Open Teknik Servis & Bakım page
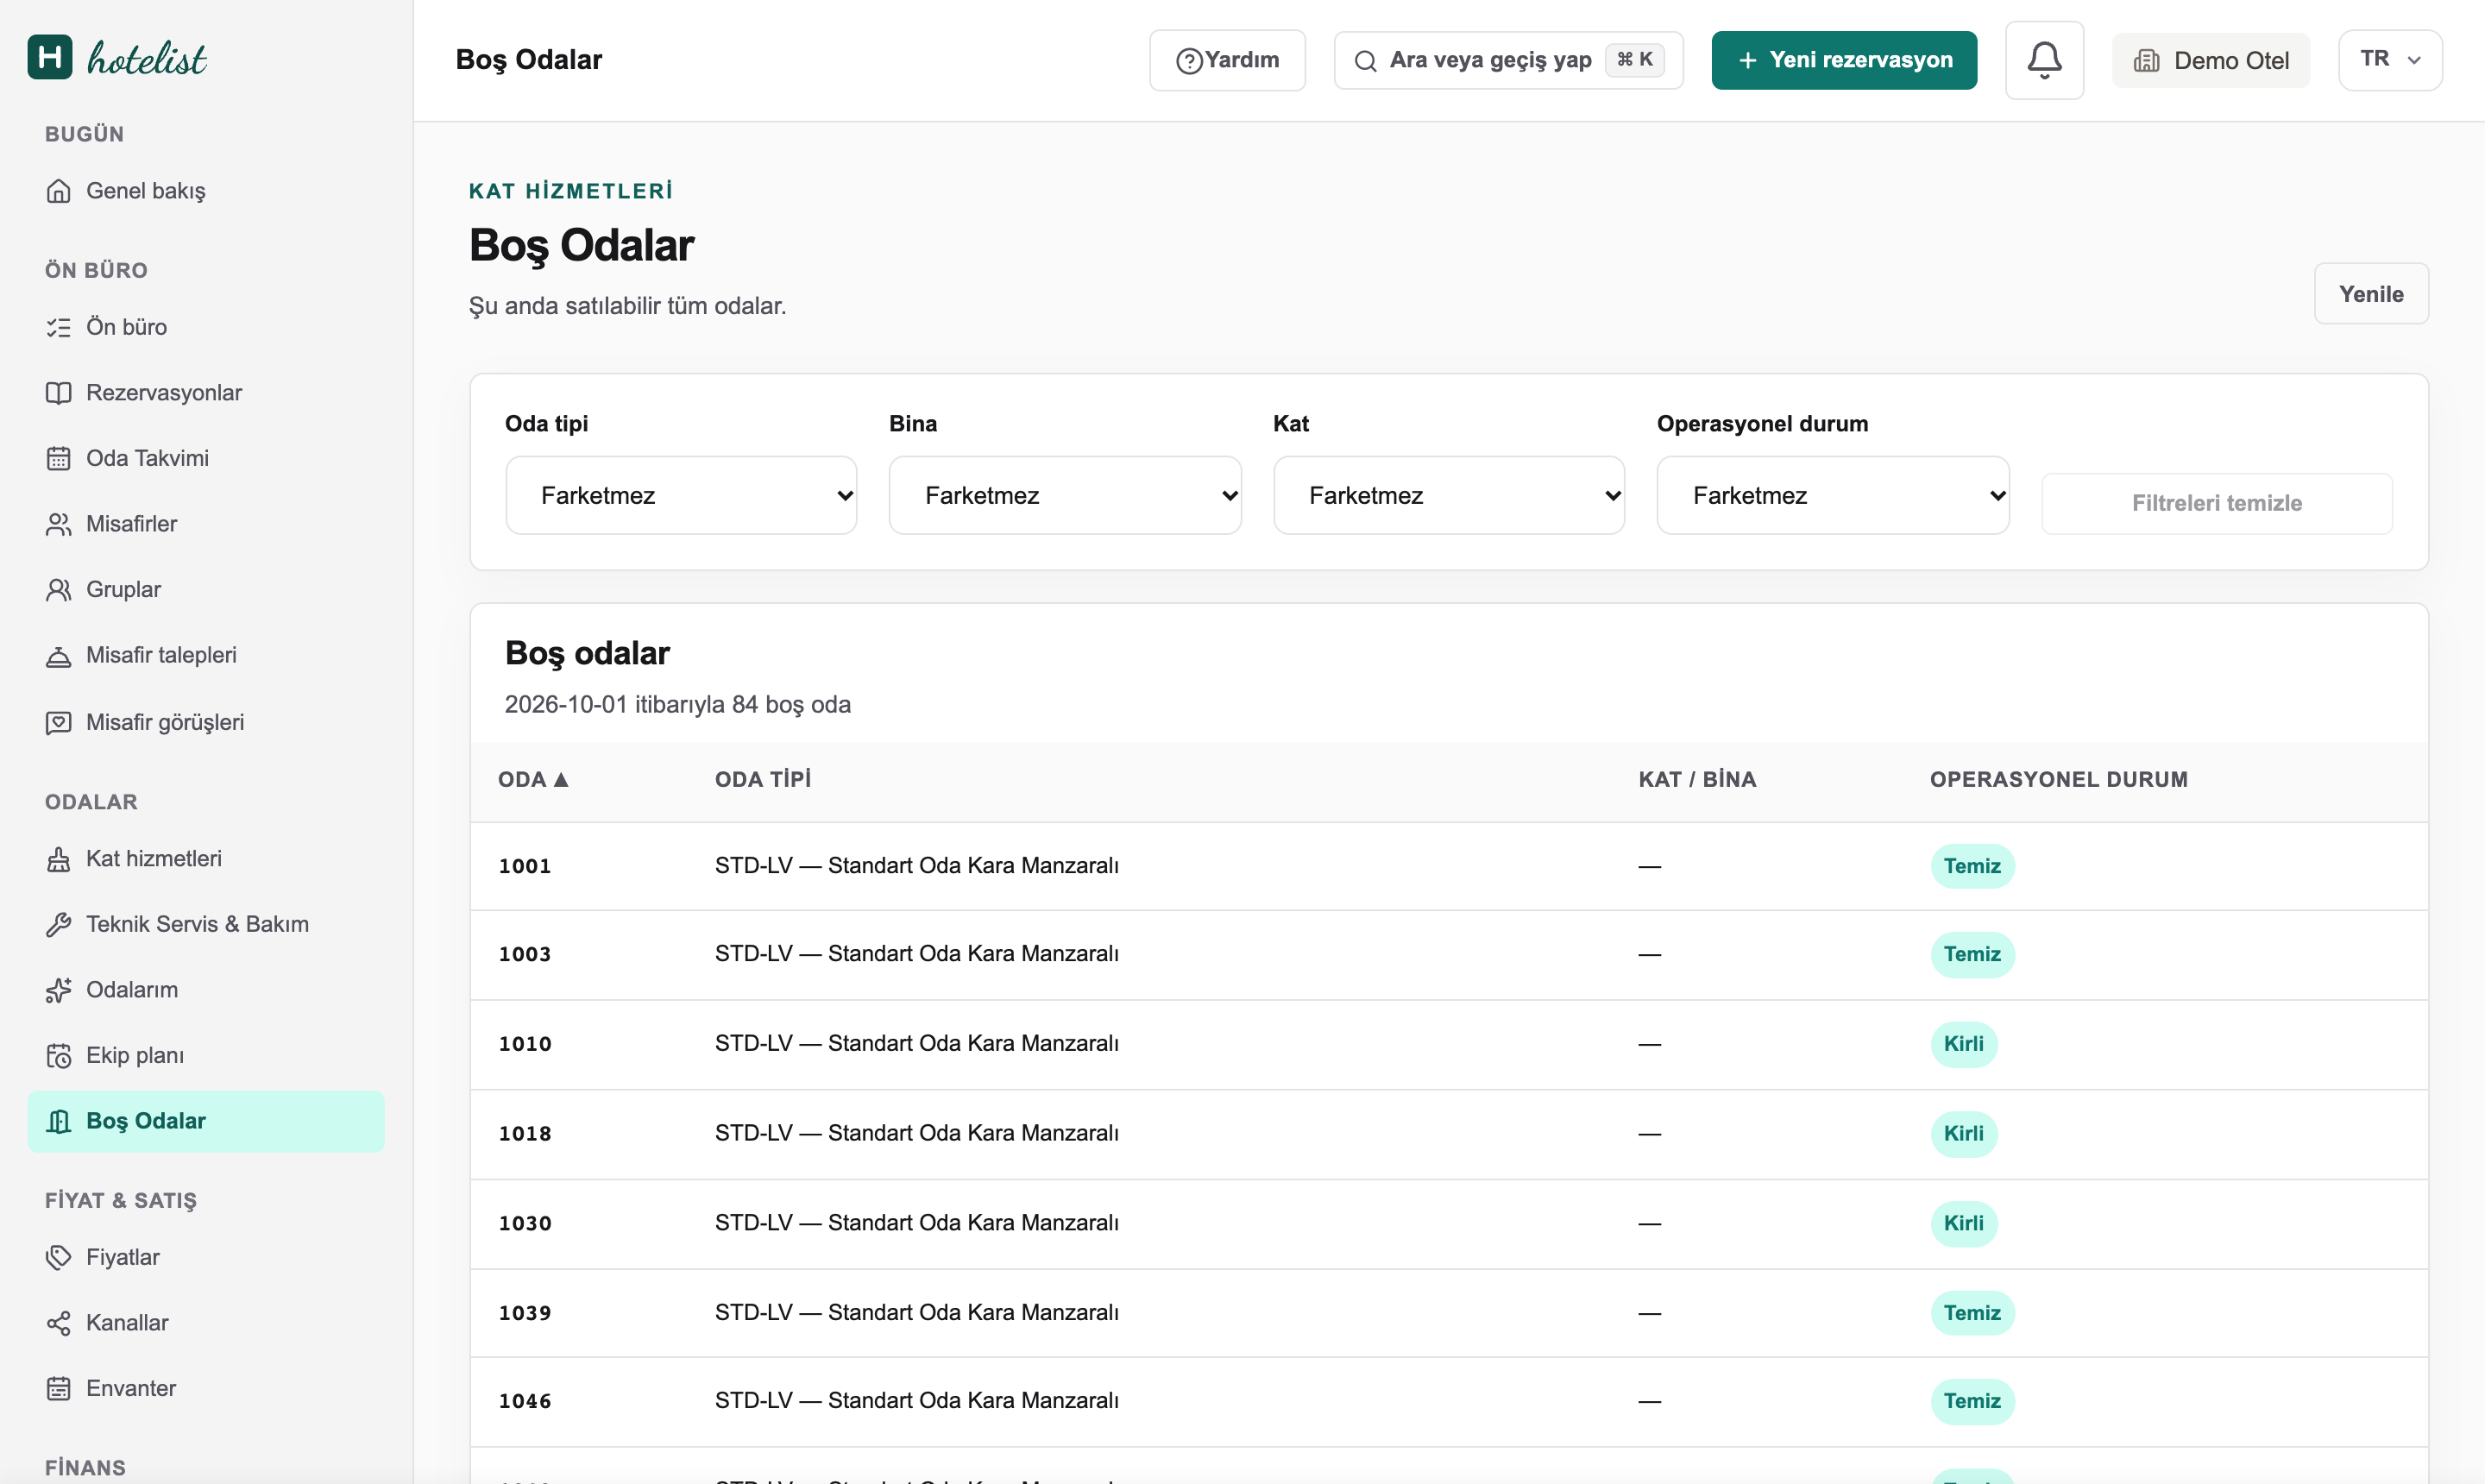The image size is (2485, 1484). pos(206,924)
